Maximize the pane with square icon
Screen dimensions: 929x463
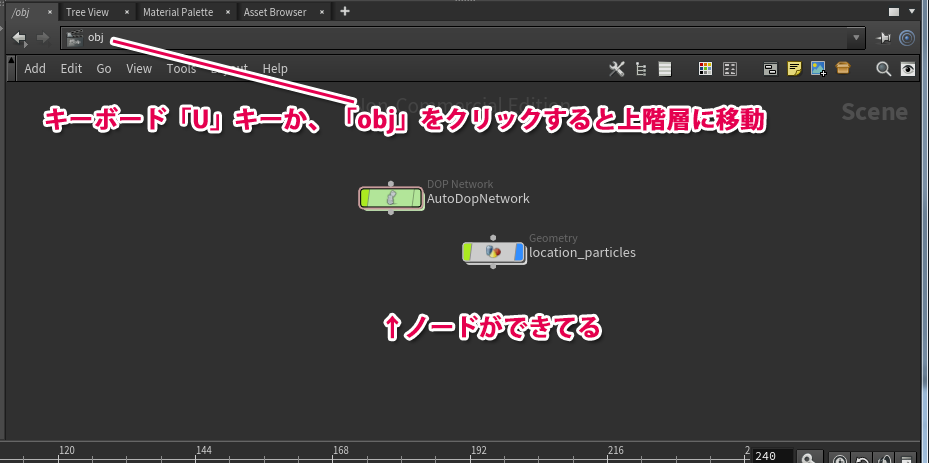click(x=894, y=12)
